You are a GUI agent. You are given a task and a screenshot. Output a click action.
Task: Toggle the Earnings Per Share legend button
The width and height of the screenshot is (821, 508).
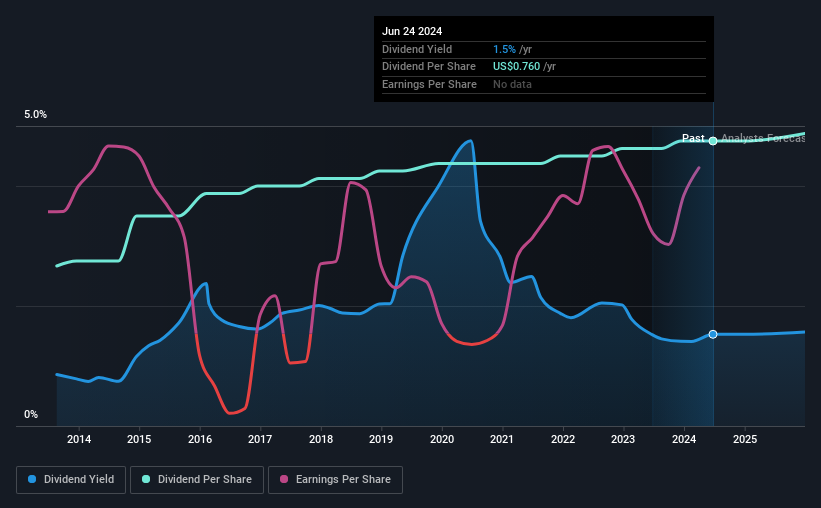[335, 480]
